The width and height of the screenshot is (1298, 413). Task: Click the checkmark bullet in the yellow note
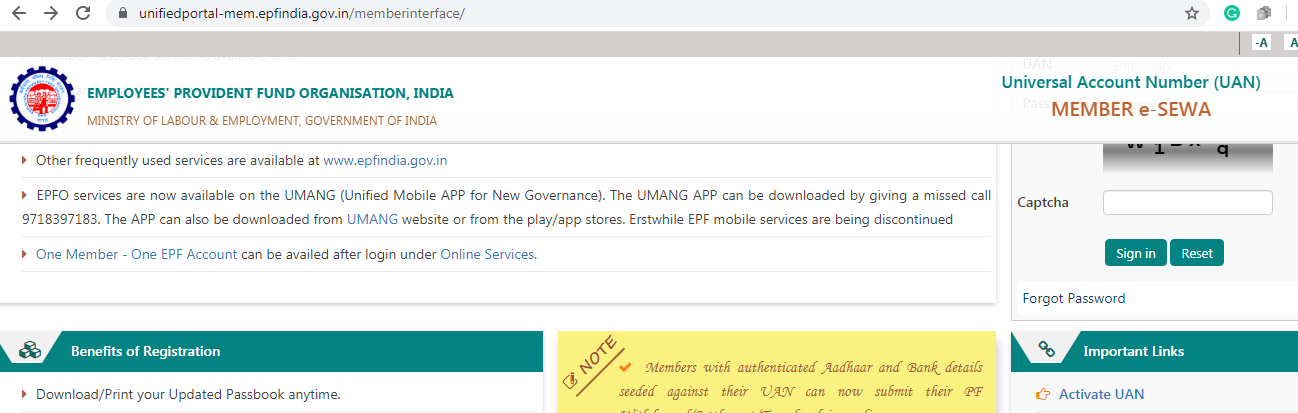pyautogui.click(x=625, y=368)
